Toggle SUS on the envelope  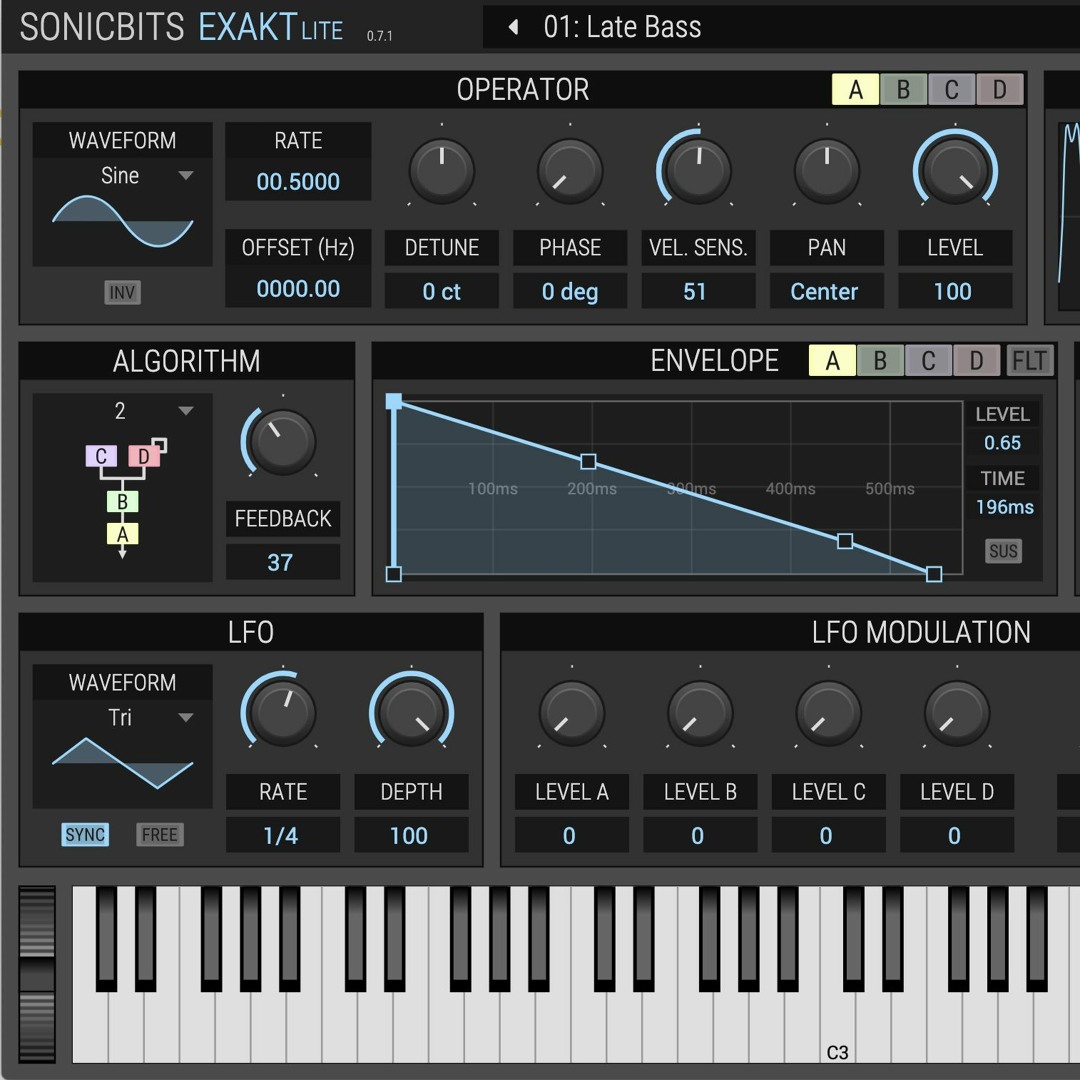(1003, 551)
